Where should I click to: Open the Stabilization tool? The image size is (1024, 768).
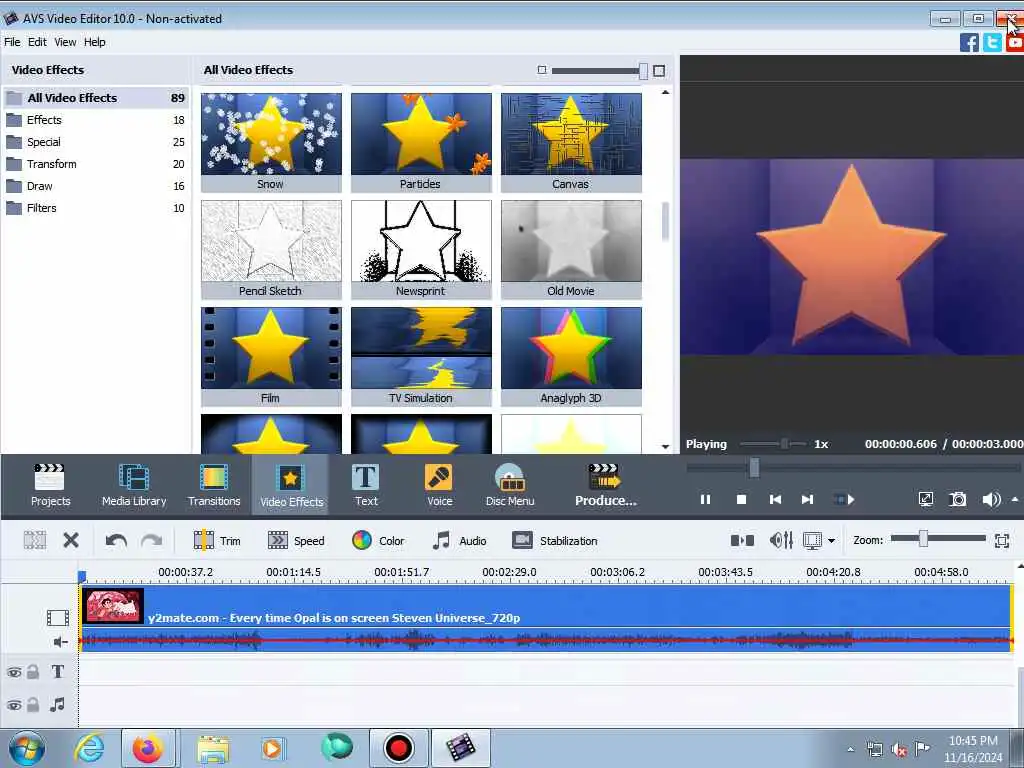tap(554, 541)
